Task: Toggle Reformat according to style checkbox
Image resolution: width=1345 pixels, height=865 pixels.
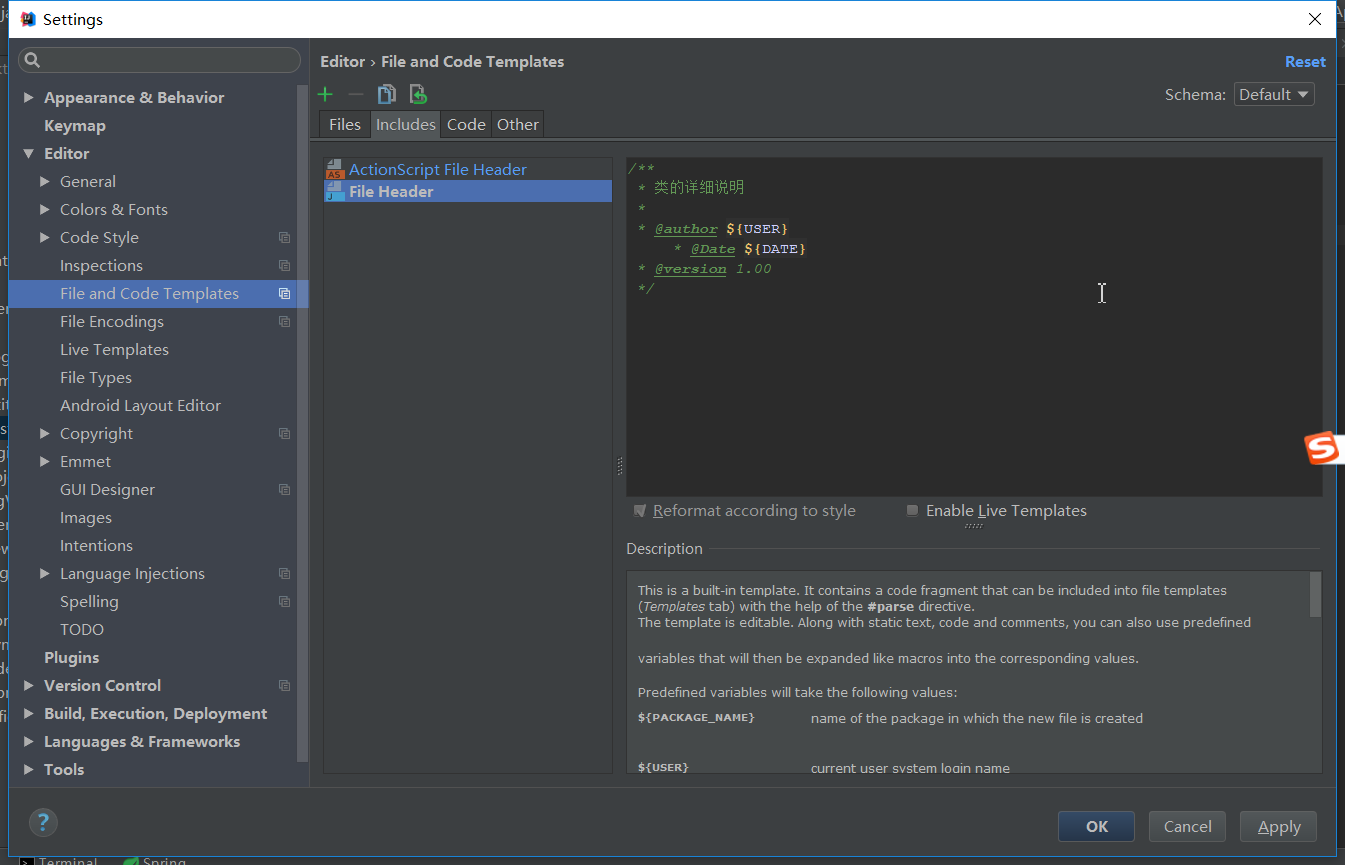Action: coord(640,511)
